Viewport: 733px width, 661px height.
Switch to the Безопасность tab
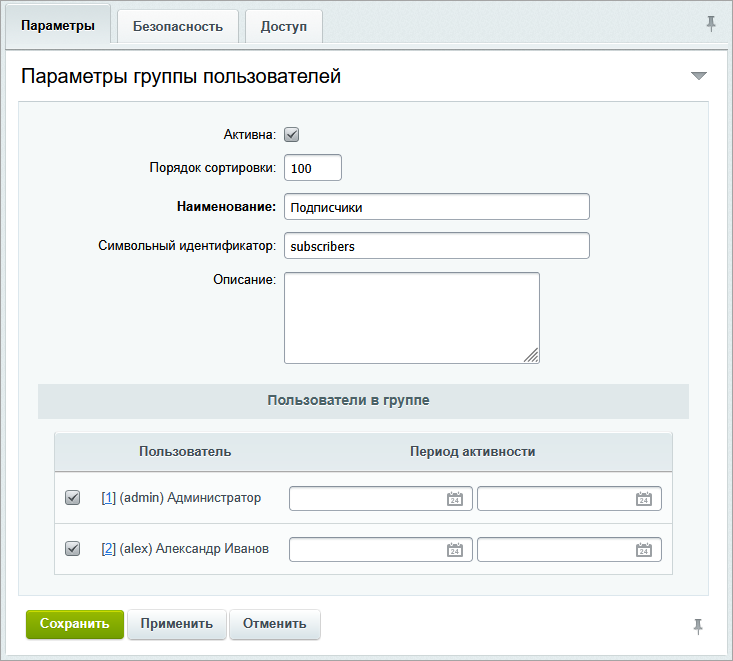(177, 26)
